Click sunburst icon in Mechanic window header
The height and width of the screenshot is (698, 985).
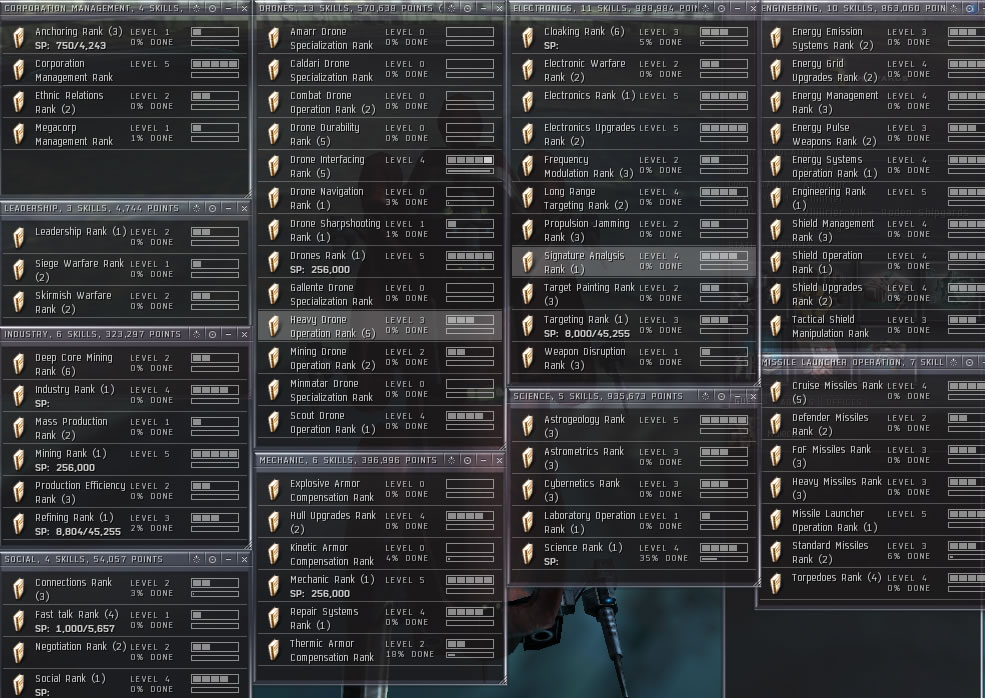tap(451, 461)
